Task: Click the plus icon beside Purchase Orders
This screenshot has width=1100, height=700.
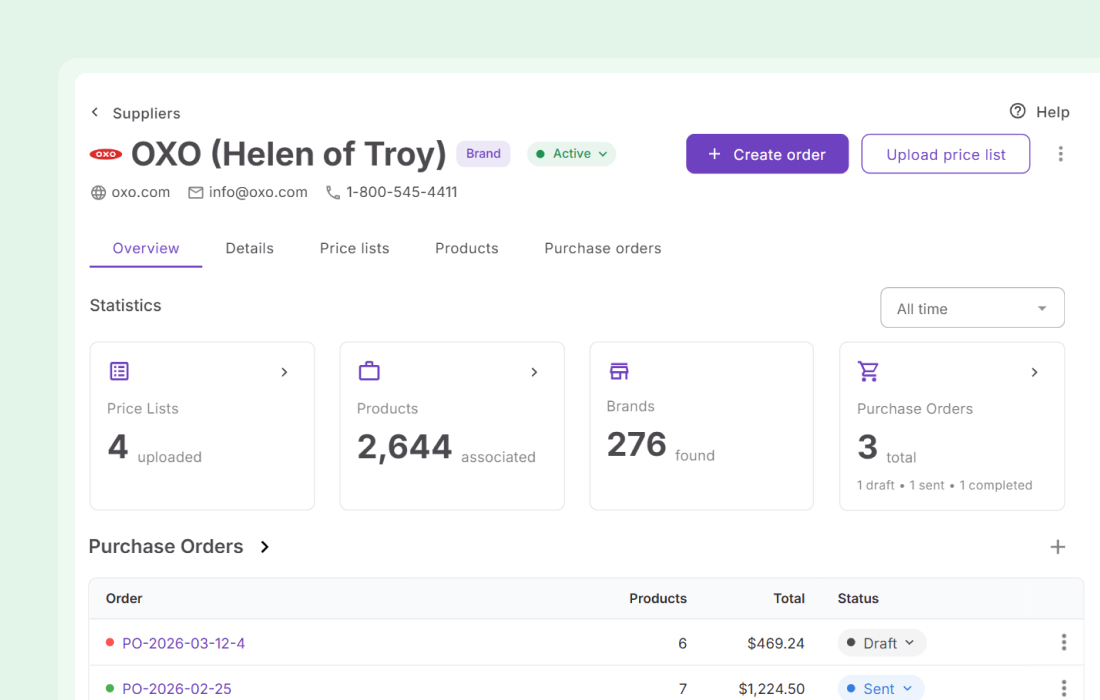Action: [x=1058, y=547]
